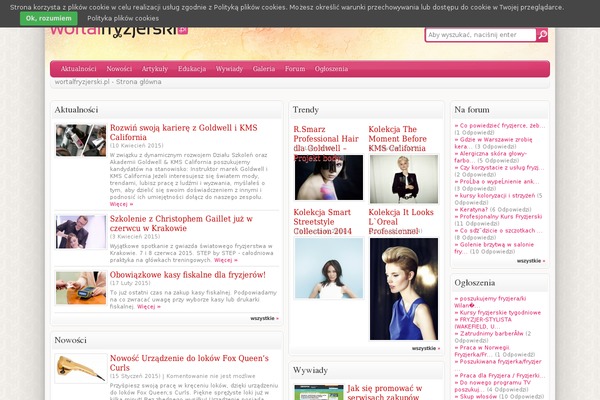
Task: Open interview Jak się promować w serwisach zakupów
Action: pyautogui.click(x=385, y=393)
